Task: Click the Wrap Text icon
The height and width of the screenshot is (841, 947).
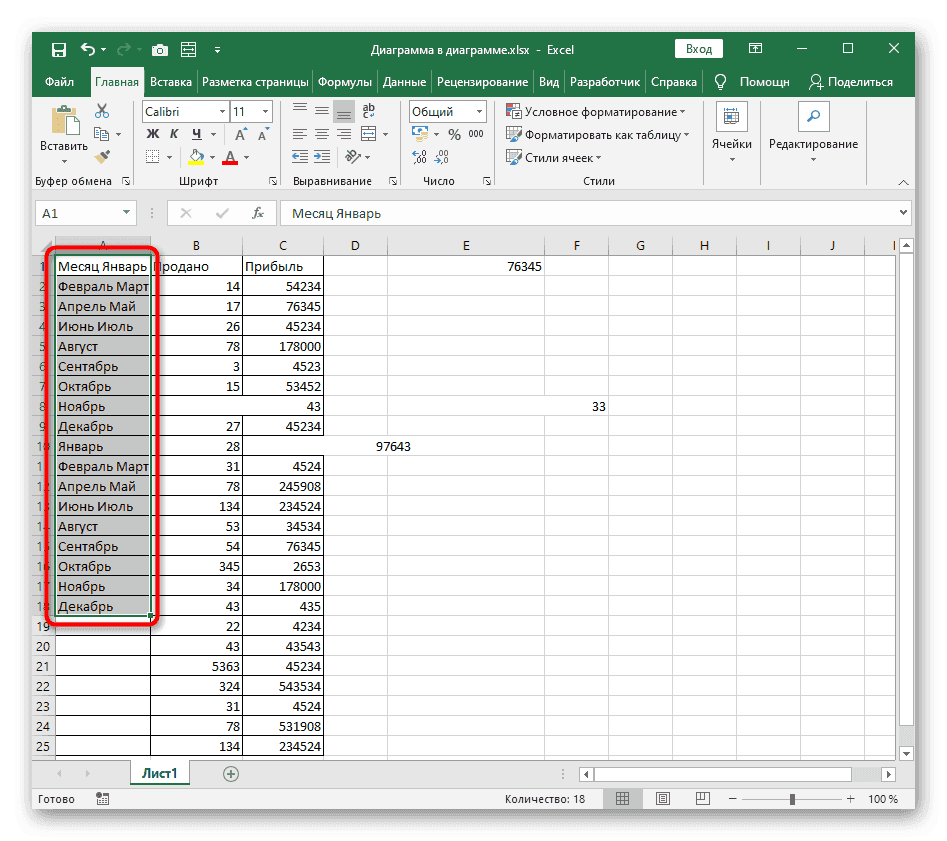Action: (369, 112)
